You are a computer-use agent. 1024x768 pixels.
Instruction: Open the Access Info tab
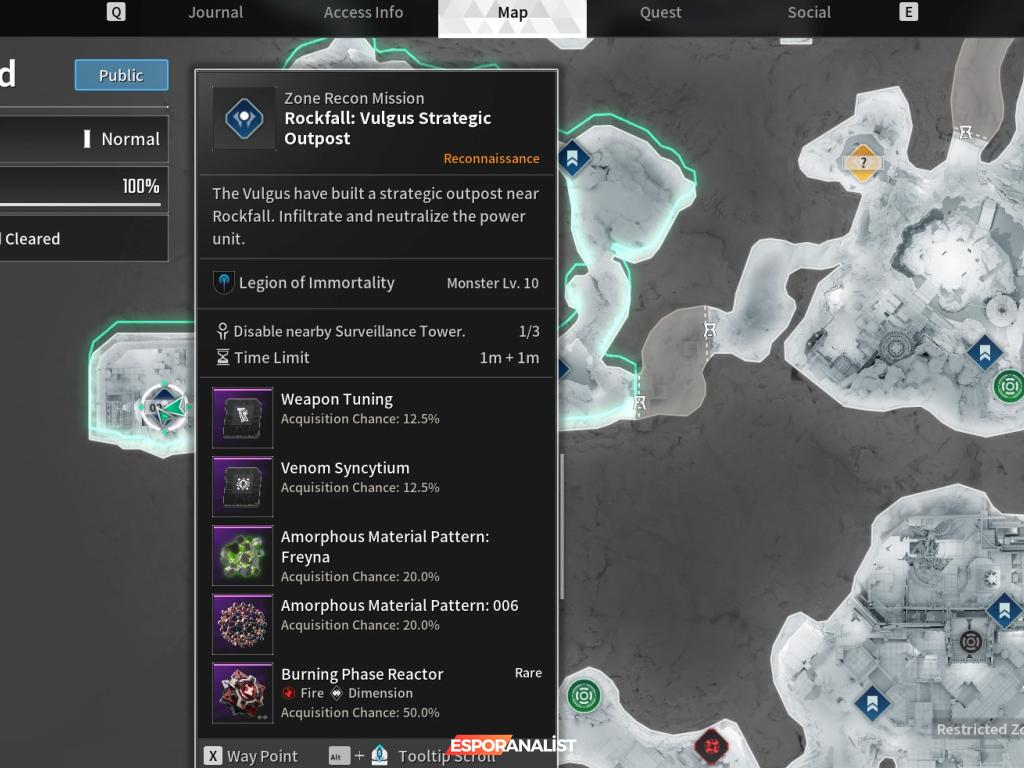[364, 12]
